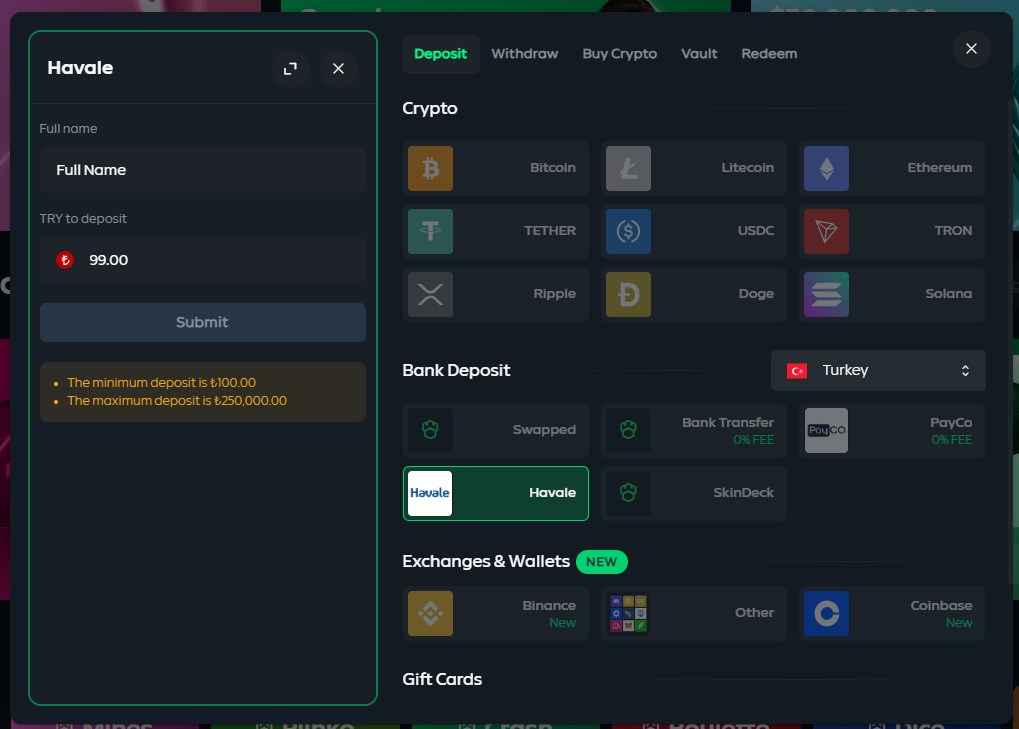This screenshot has height=729, width=1019.
Task: Select the Litecoin coin icon
Action: (628, 168)
